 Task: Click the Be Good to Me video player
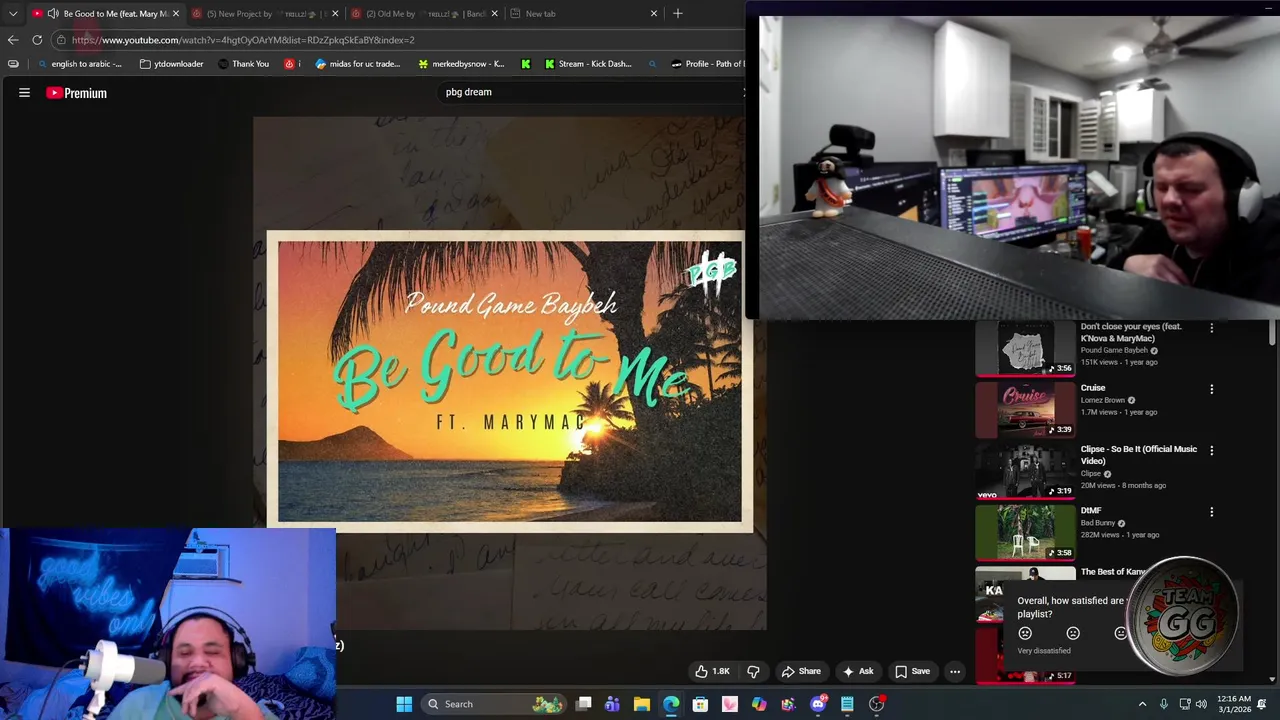coord(510,373)
